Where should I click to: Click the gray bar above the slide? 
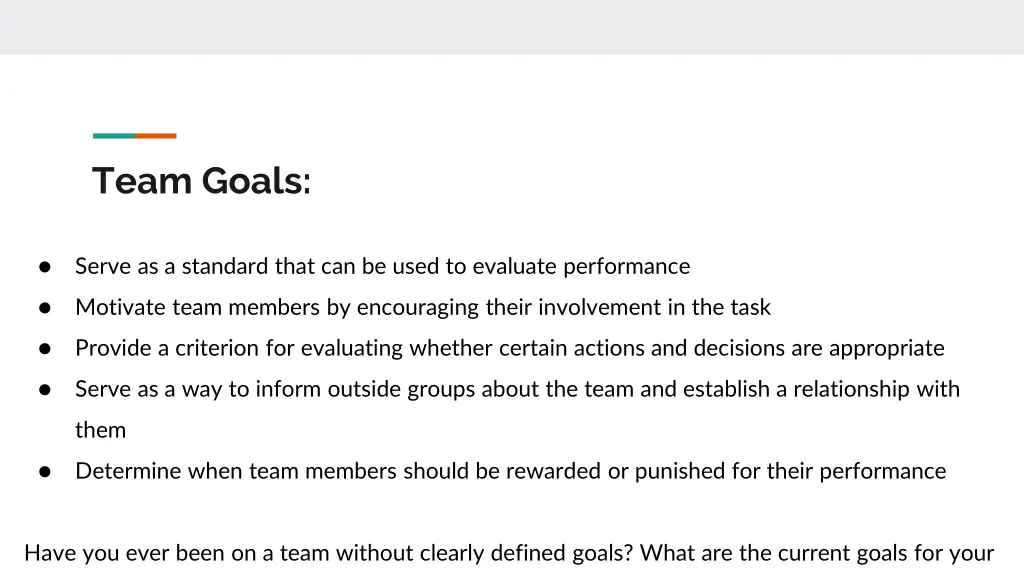coord(512,27)
